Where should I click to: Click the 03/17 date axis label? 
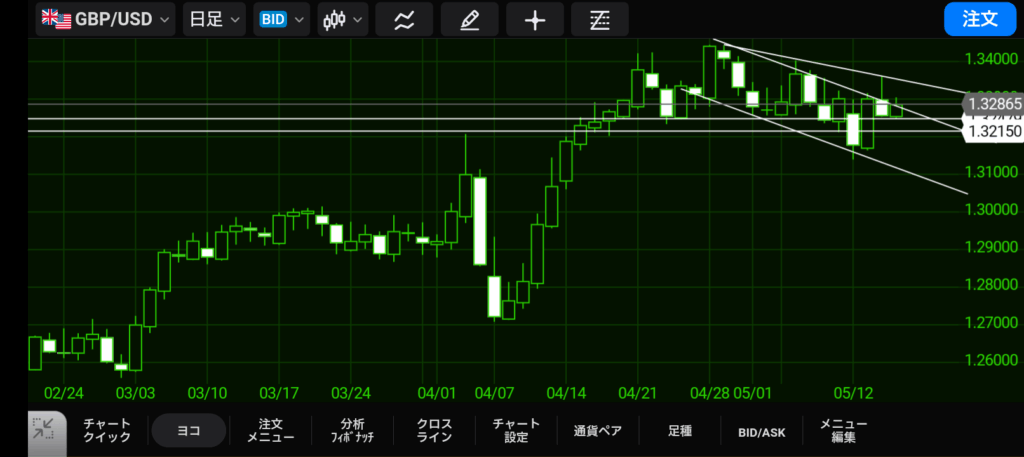pos(279,394)
